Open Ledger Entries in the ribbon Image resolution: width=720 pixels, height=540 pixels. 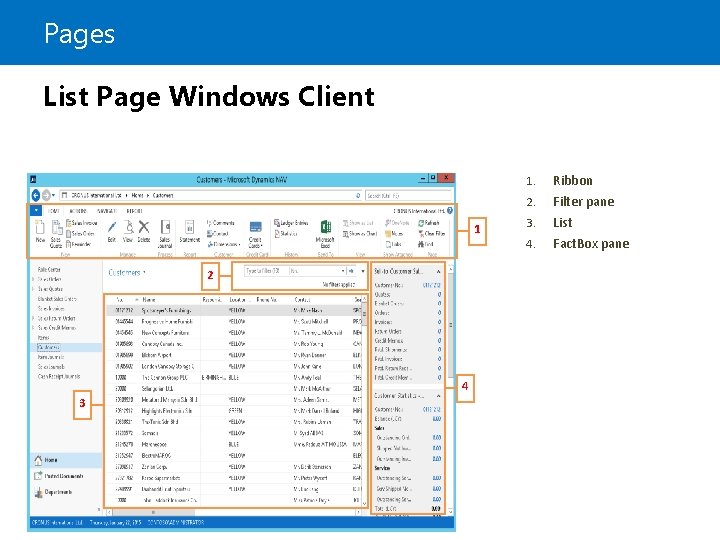tap(291, 223)
